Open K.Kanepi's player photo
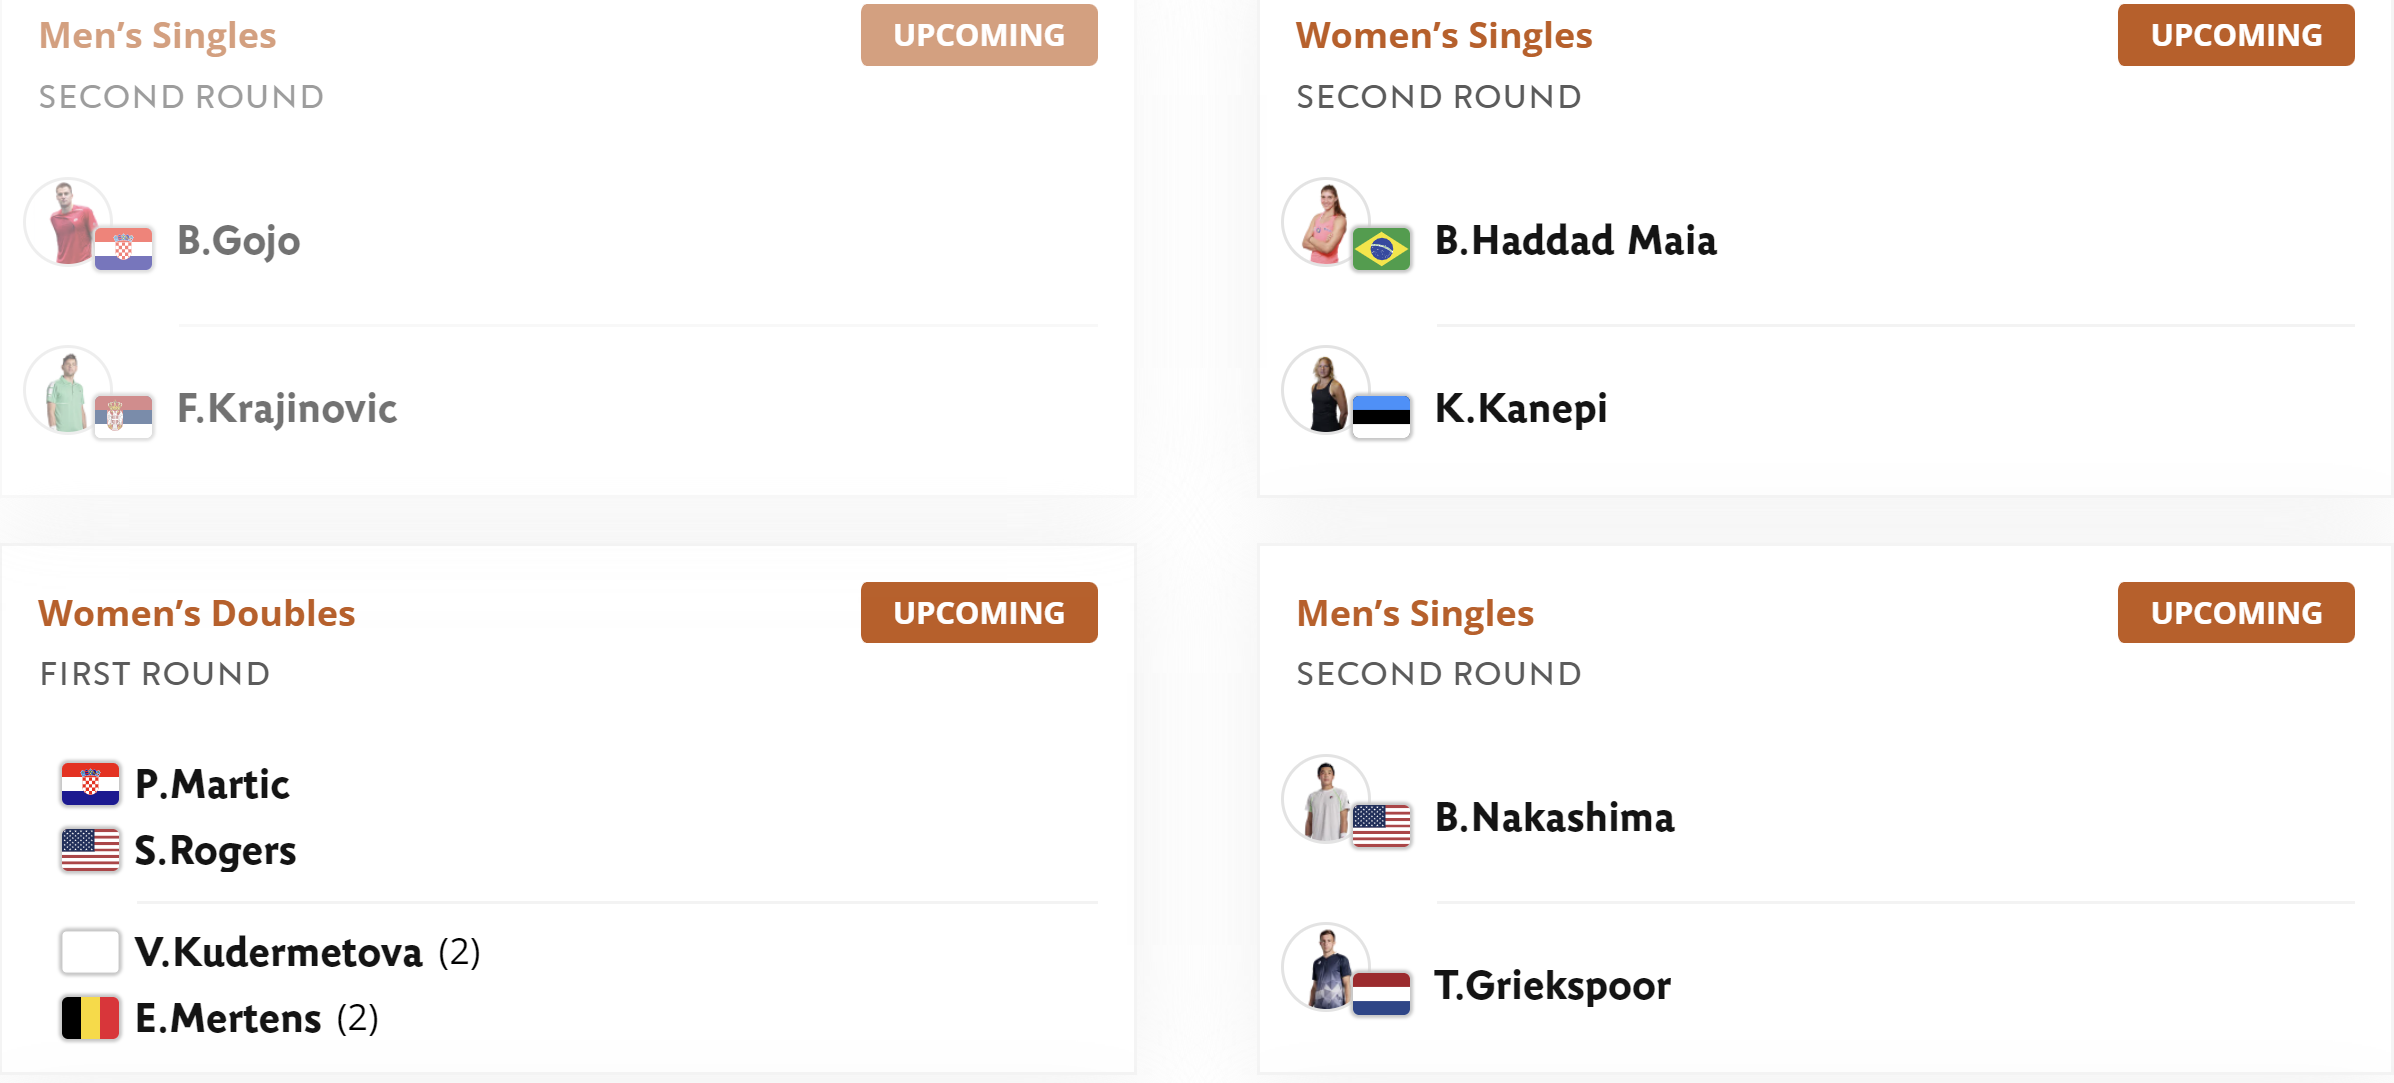 pyautogui.click(x=1325, y=390)
